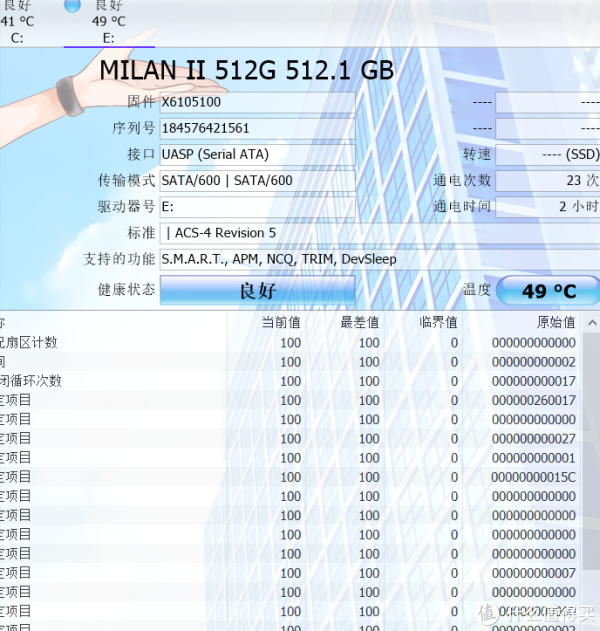Click the firmware field X6105100
The image size is (600, 631).
(258, 102)
